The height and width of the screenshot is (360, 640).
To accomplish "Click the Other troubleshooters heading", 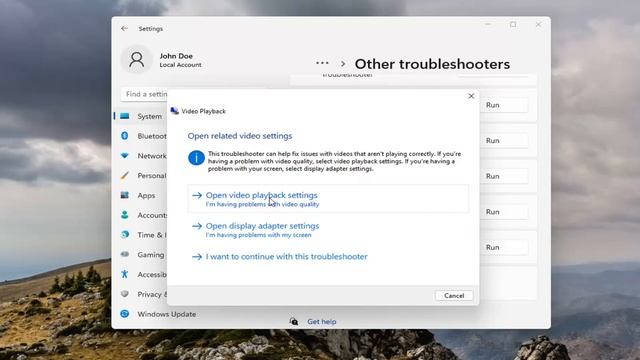I will 432,64.
